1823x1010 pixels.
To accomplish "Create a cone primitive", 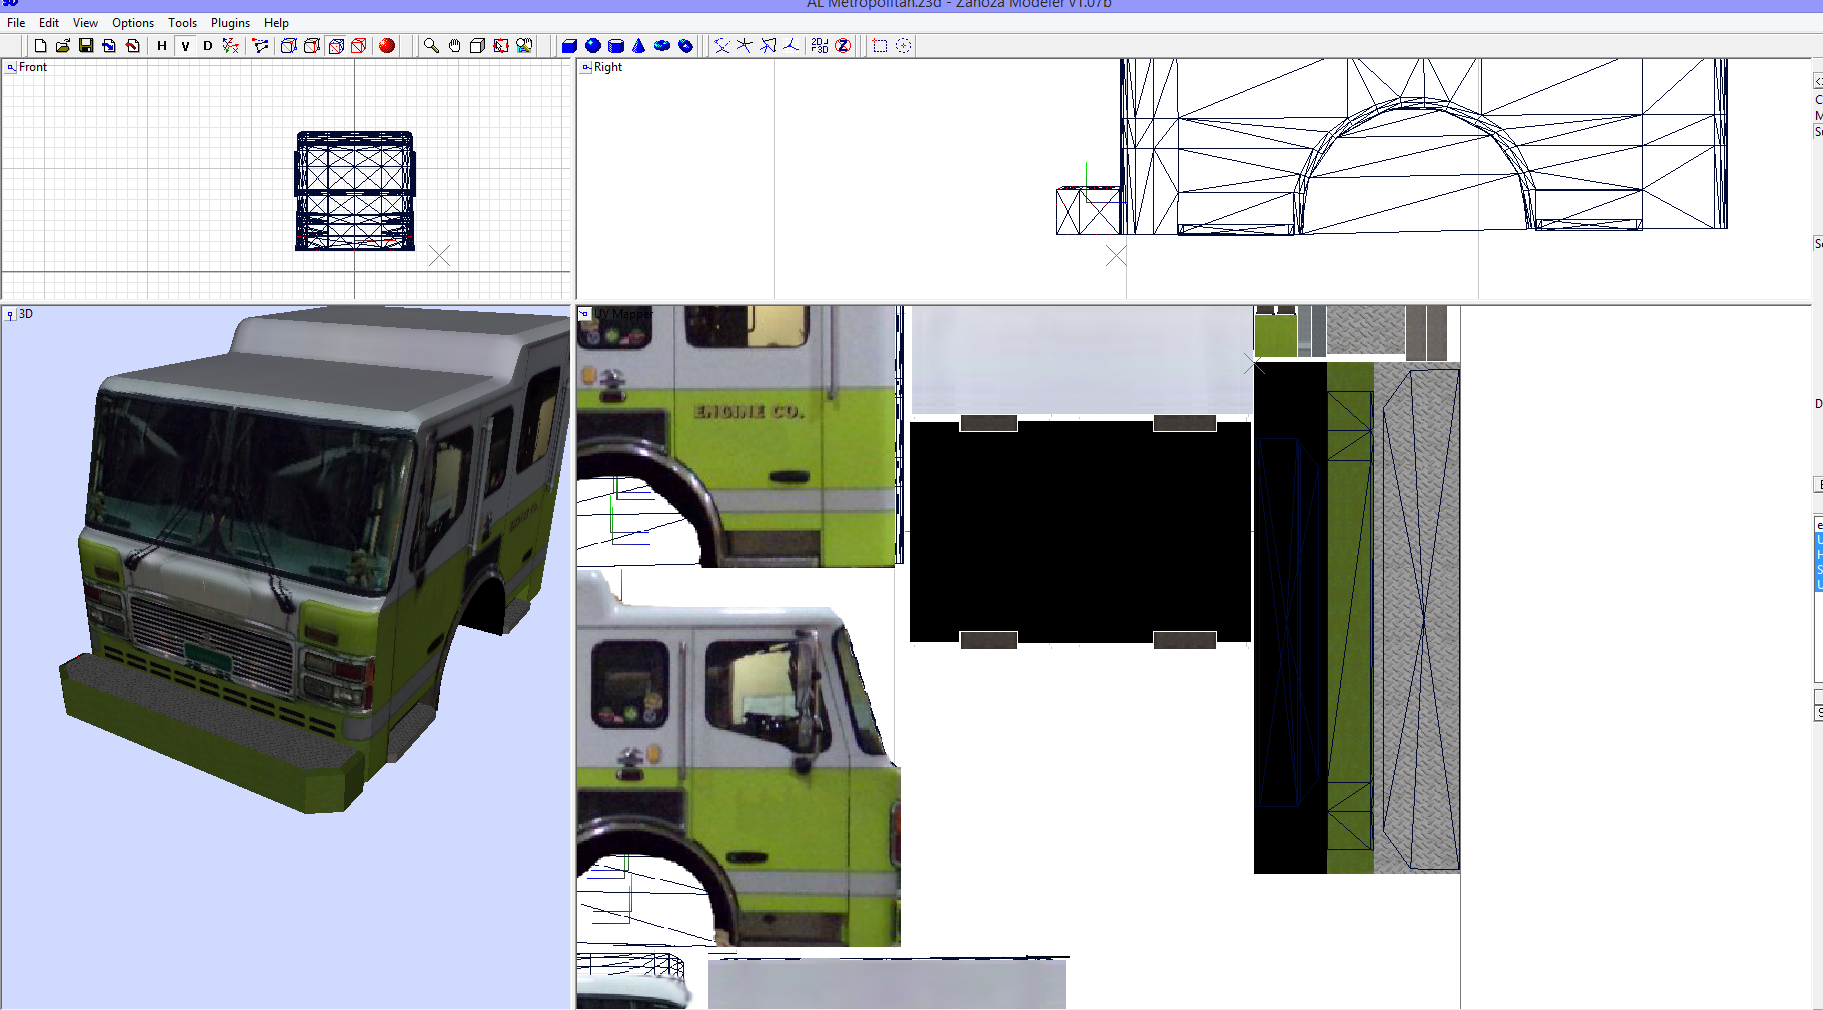I will (640, 45).
